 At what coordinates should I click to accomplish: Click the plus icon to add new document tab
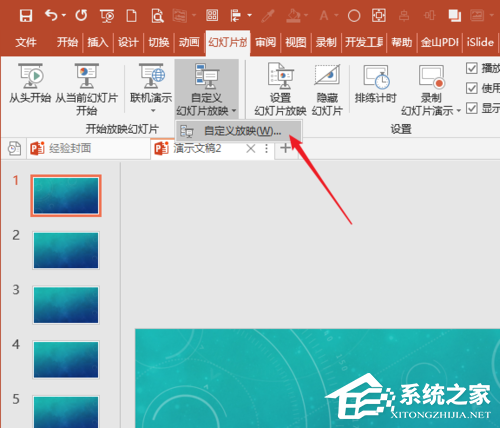285,148
